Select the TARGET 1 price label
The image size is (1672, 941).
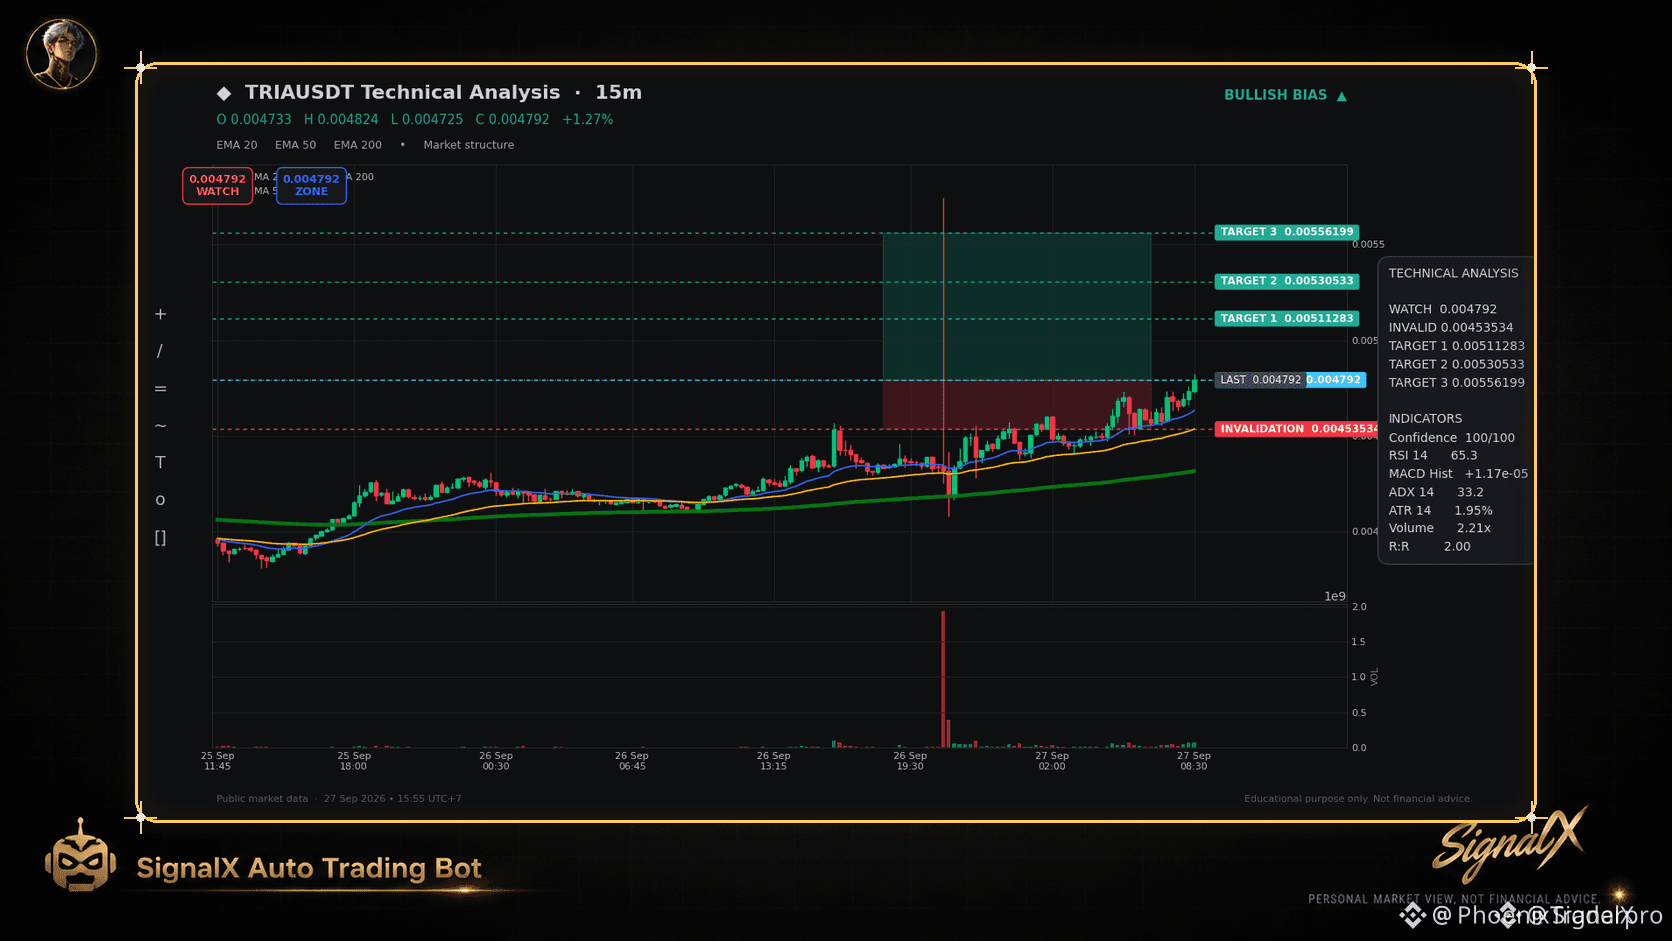1287,319
